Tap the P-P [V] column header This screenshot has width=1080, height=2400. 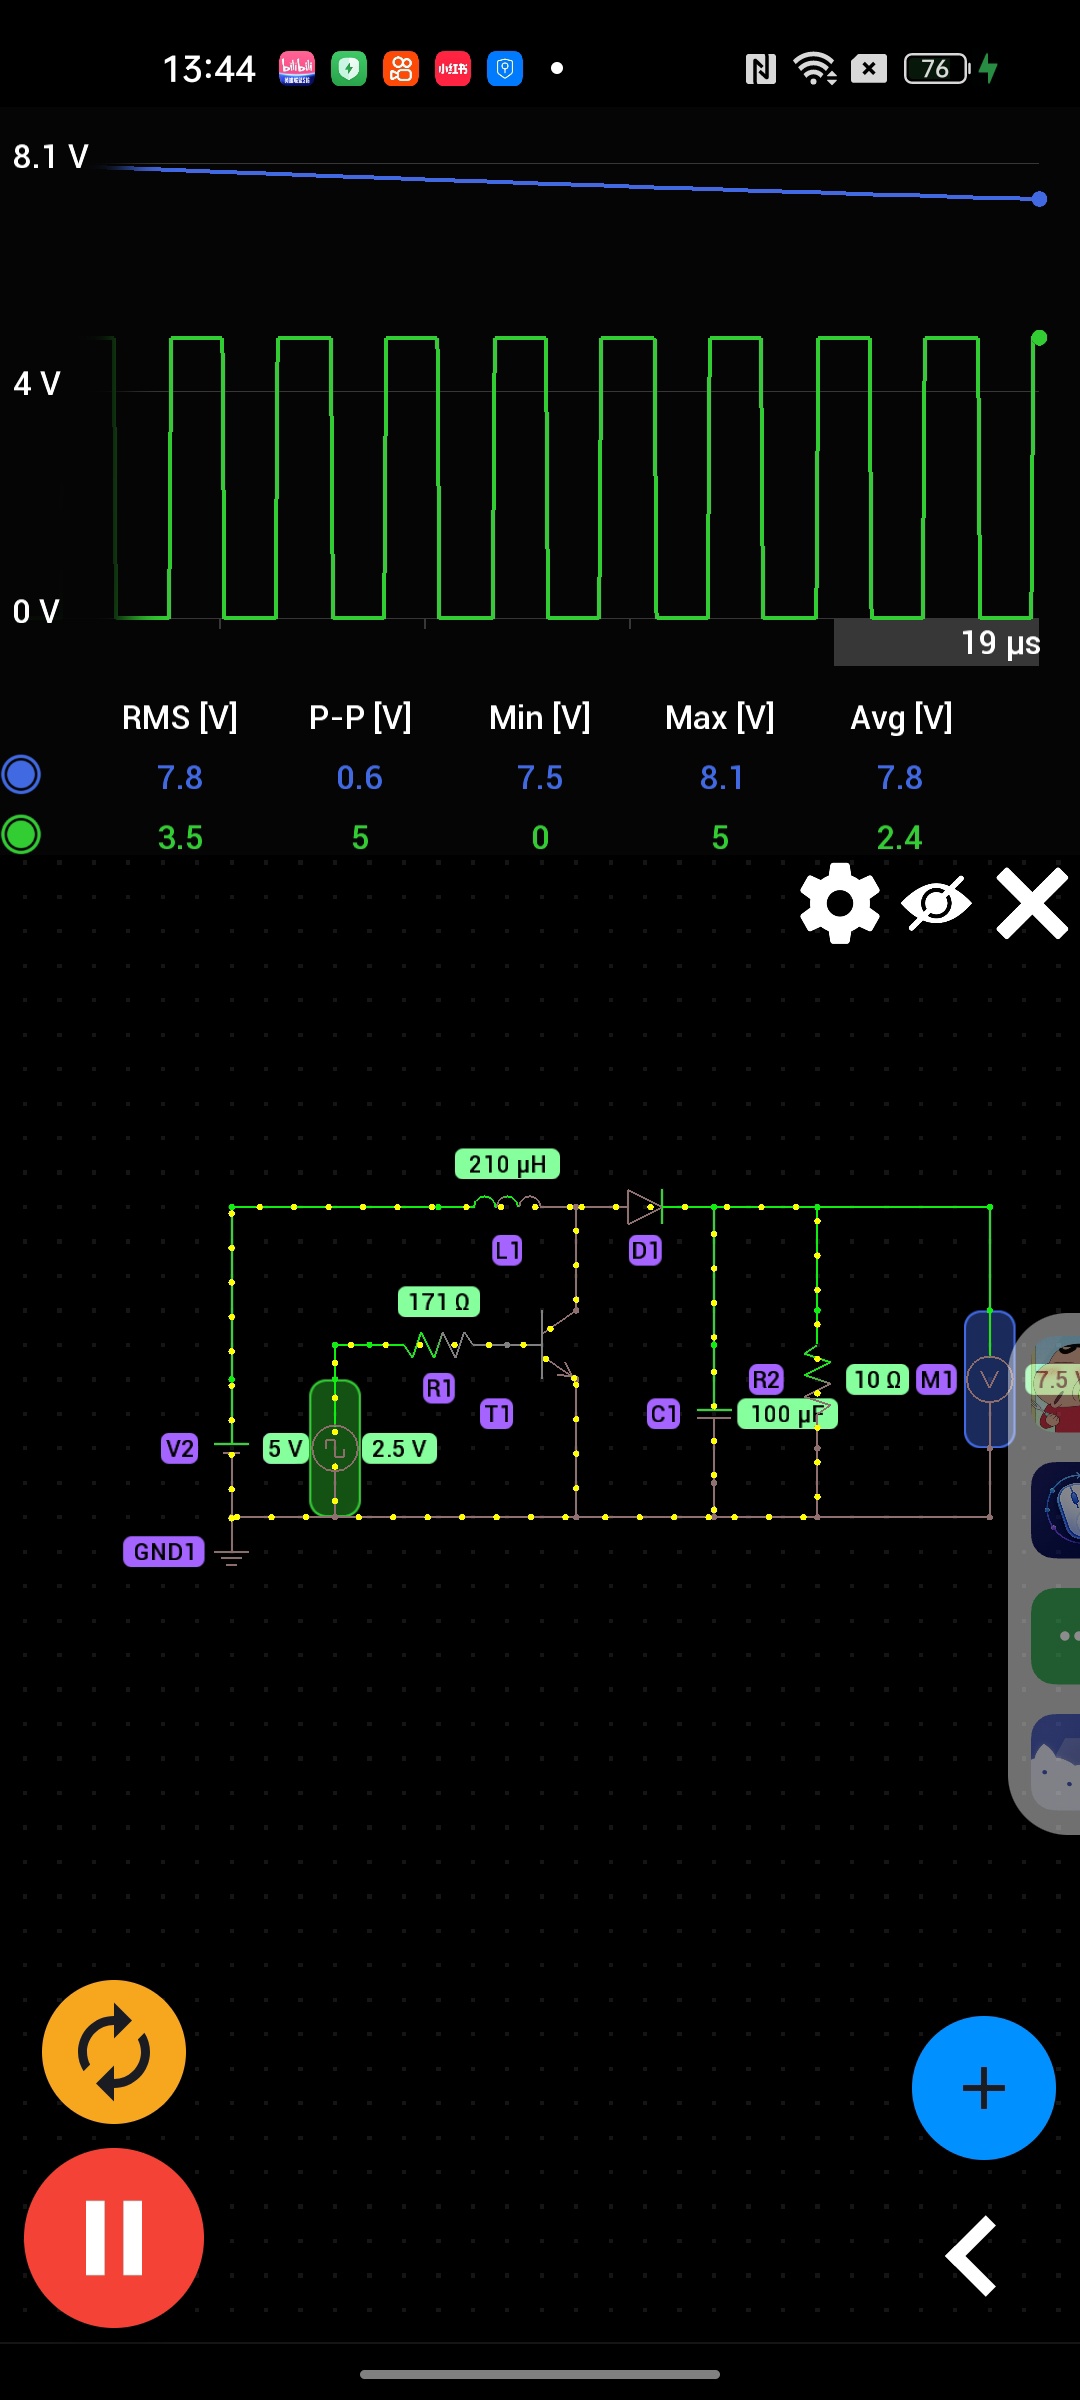(360, 717)
